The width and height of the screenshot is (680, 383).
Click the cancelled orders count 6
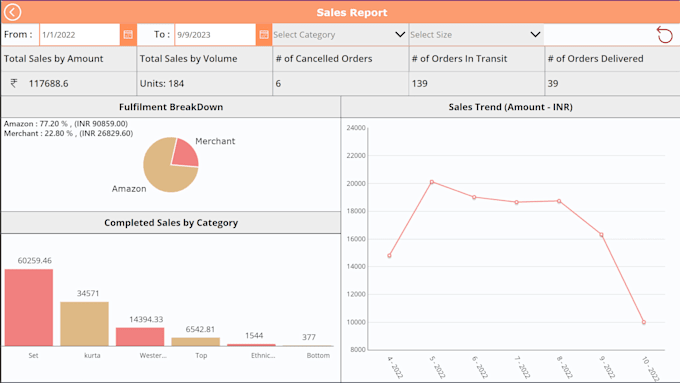[x=278, y=84]
